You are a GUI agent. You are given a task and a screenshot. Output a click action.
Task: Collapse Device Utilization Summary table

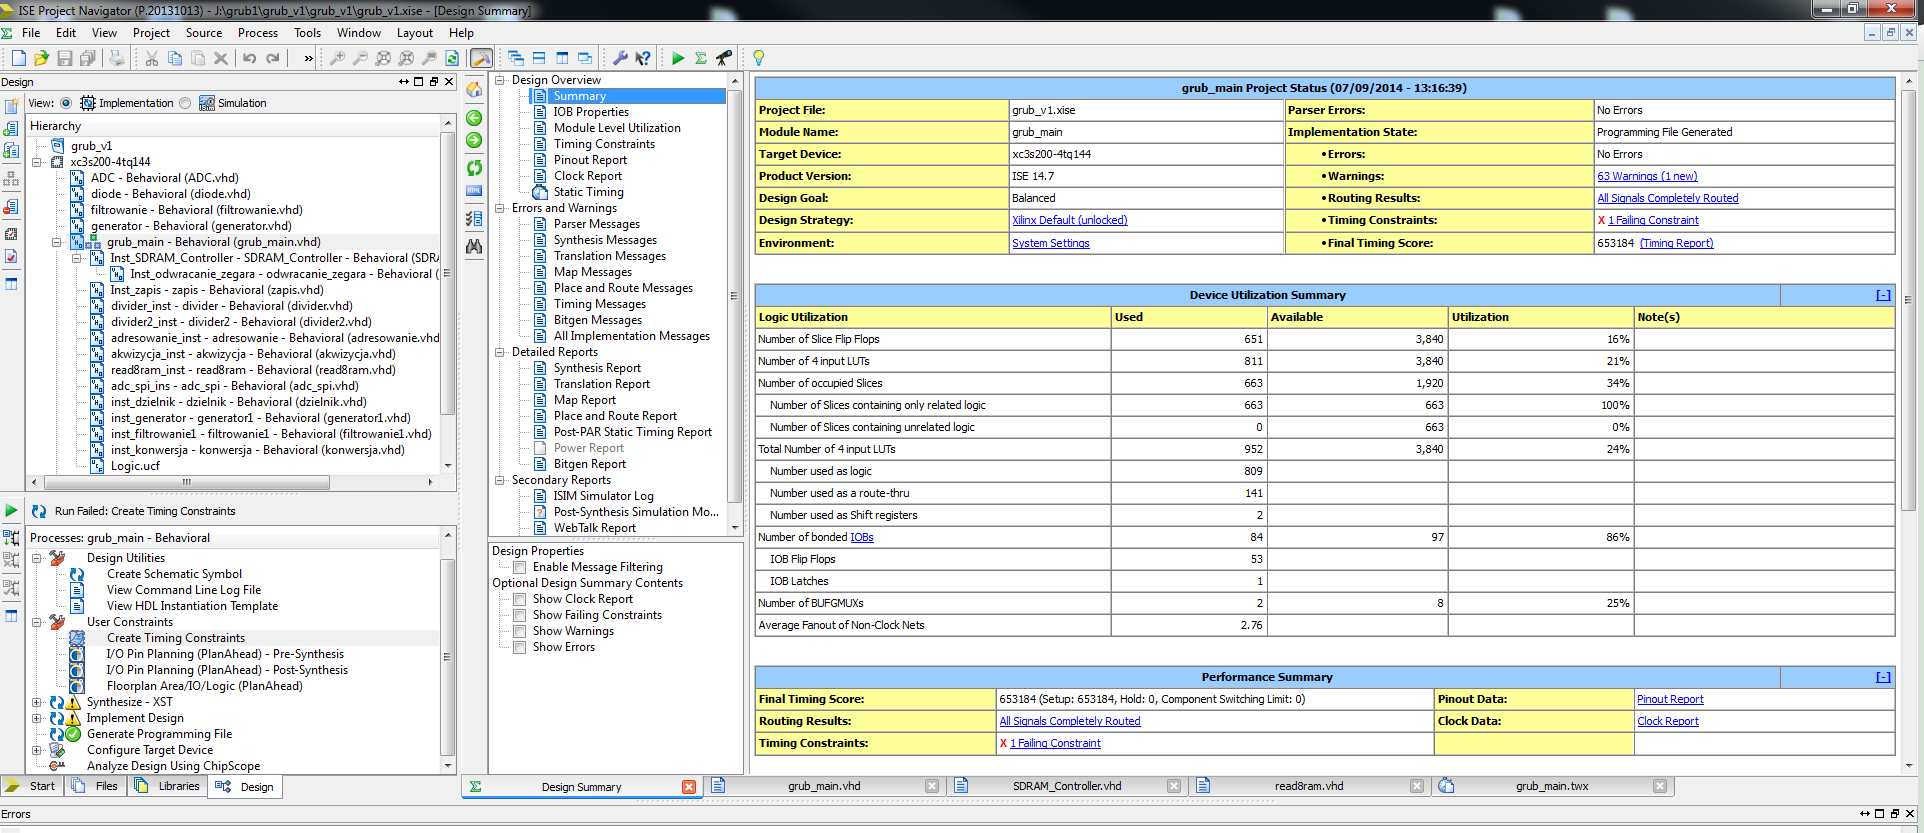click(x=1883, y=295)
